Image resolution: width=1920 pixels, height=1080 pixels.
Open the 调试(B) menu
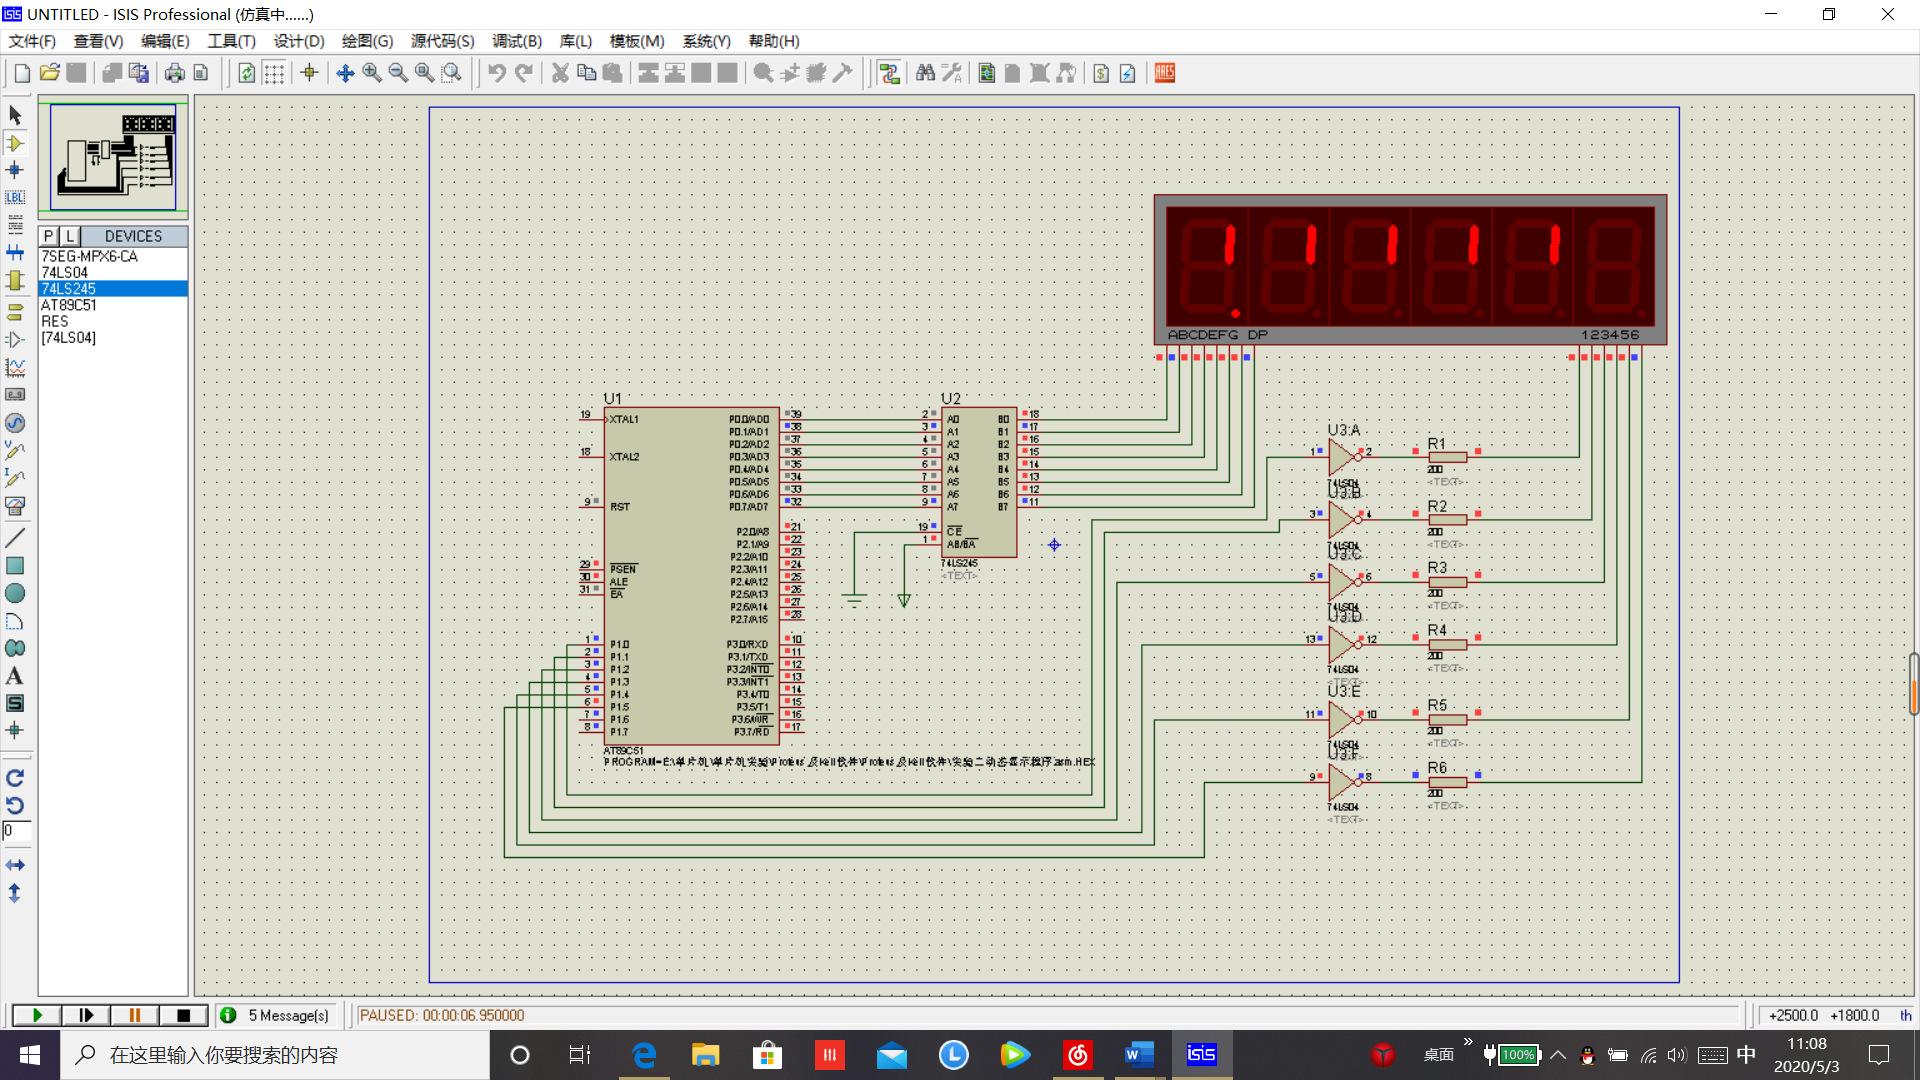point(517,41)
